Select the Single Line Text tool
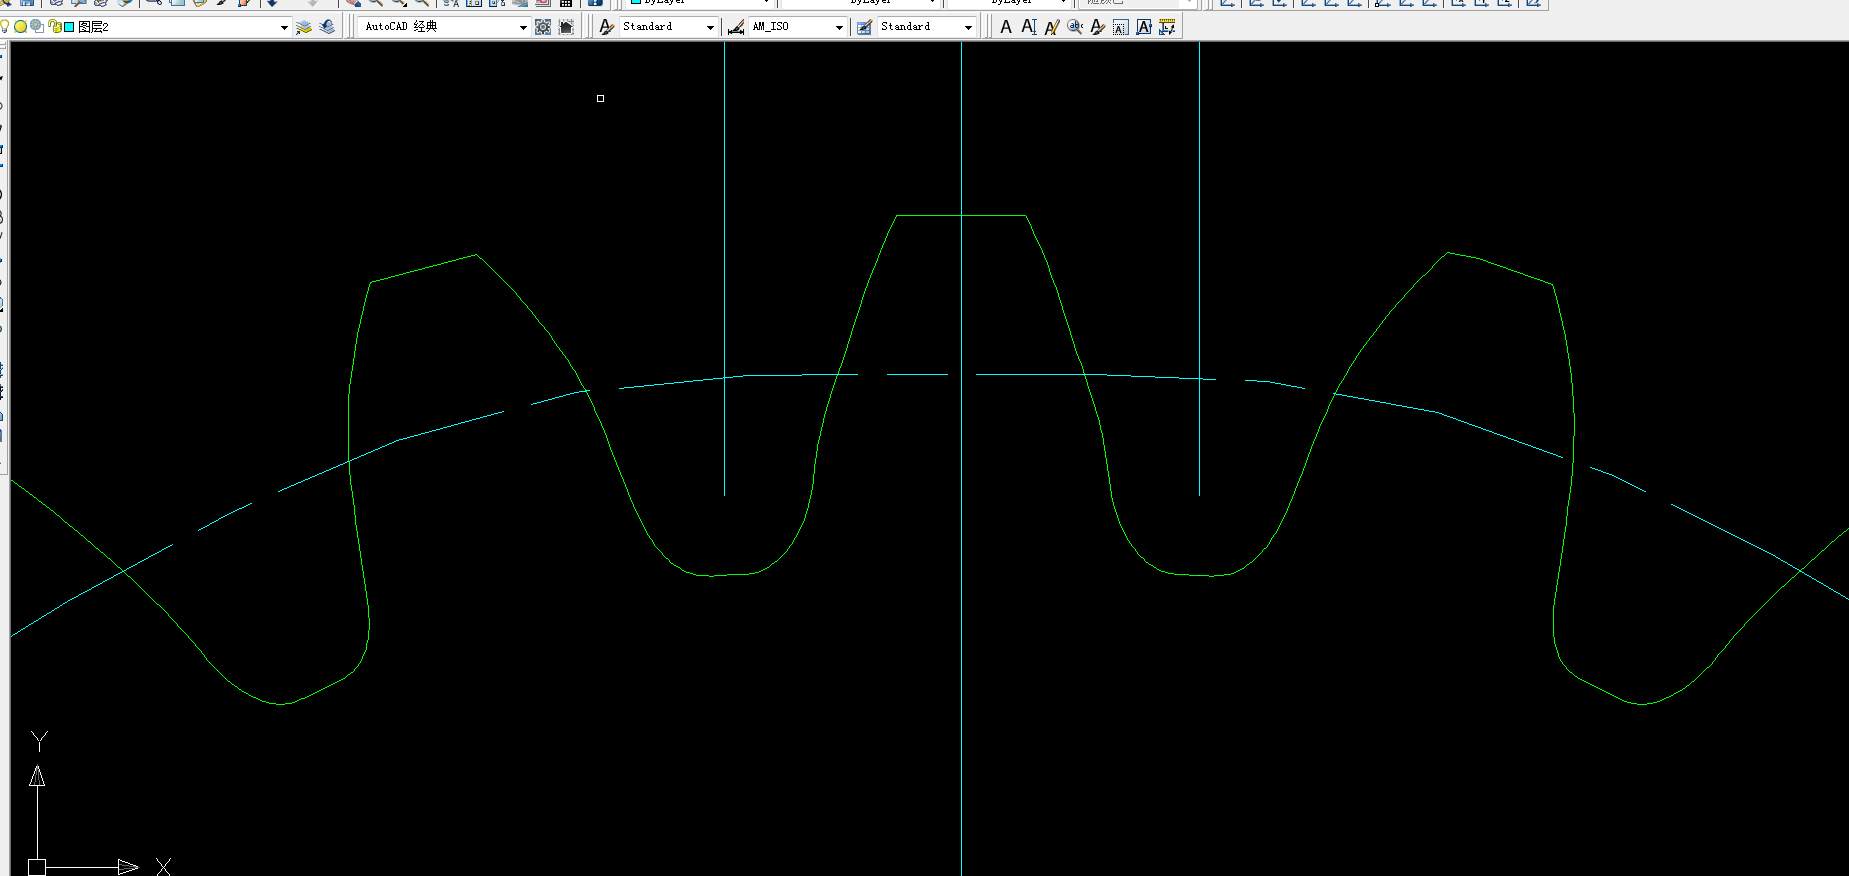 (1029, 27)
